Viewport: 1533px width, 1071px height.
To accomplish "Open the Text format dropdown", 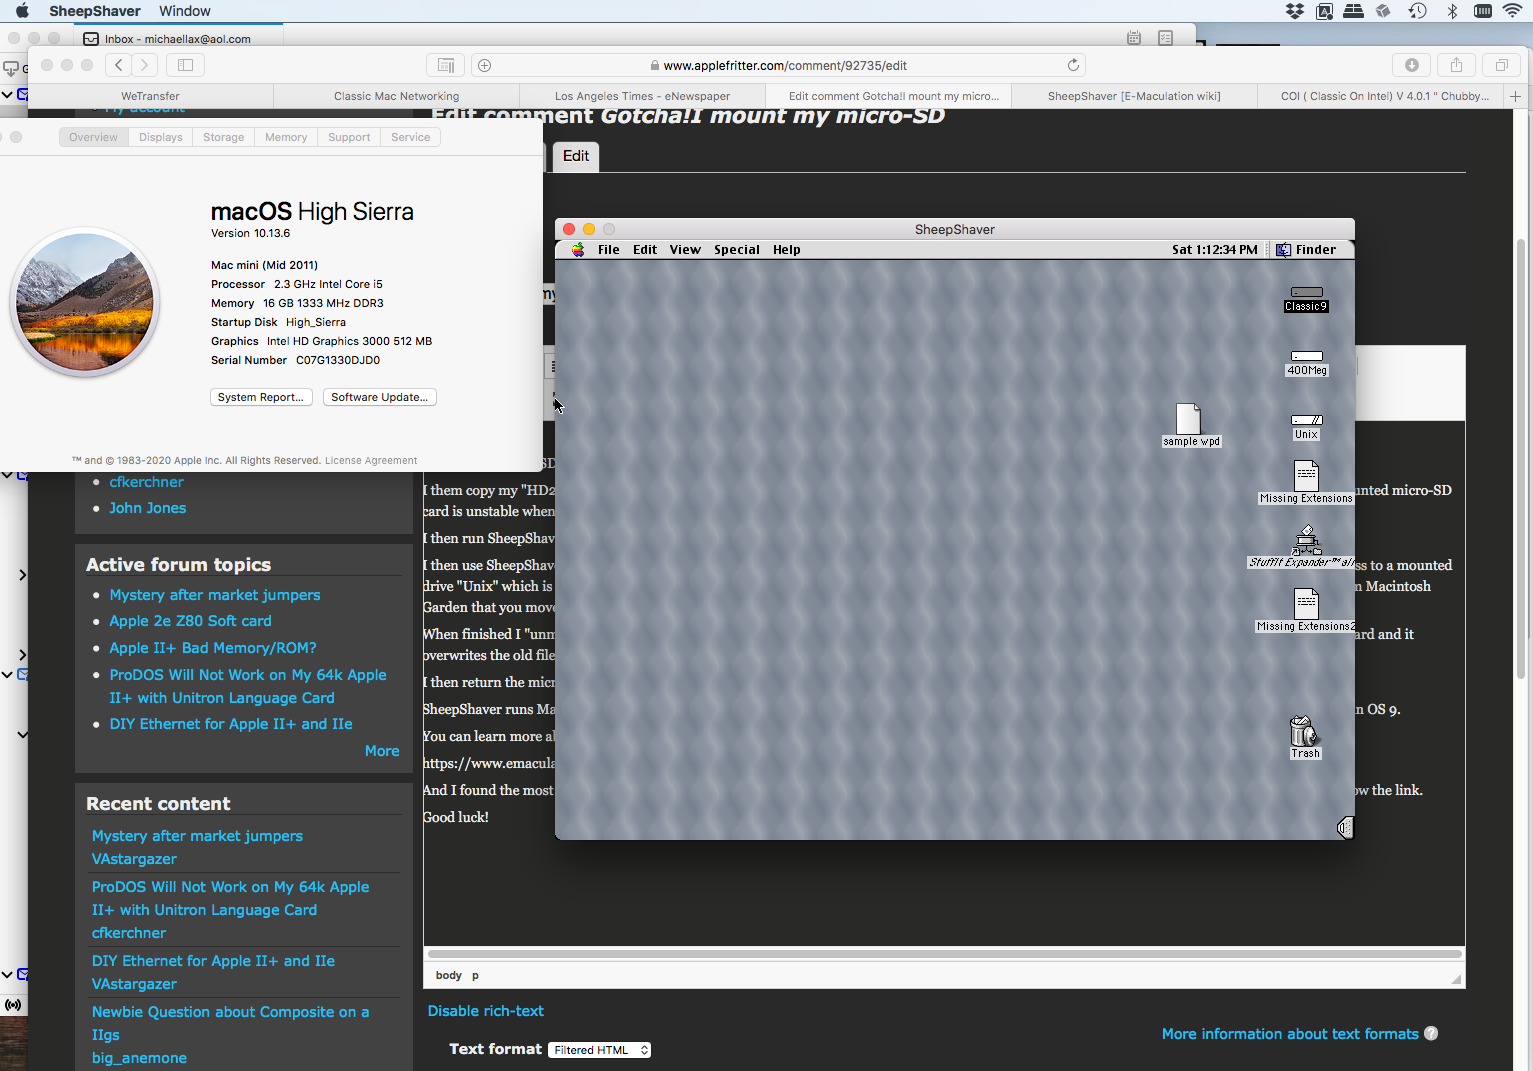I will pos(599,1050).
